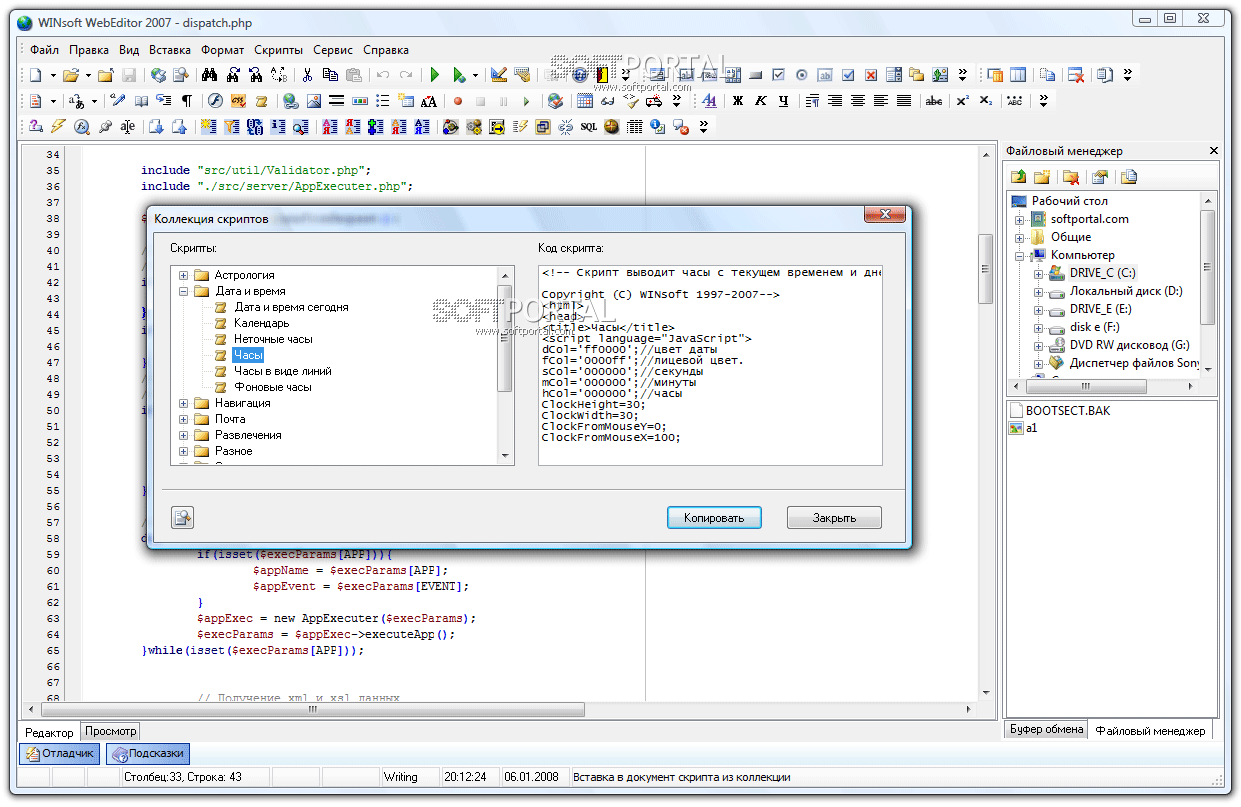Click the Open file folder icon
Screen dimensions: 1241x807
point(70,75)
